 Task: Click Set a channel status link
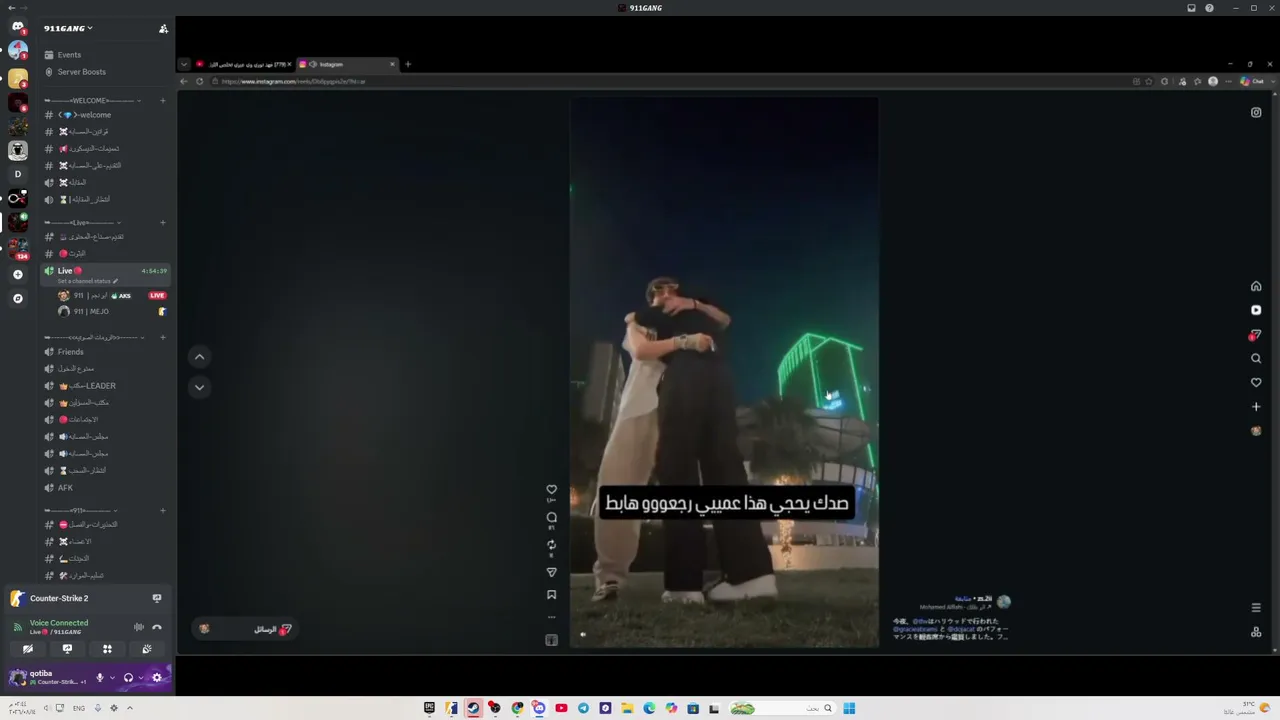(x=88, y=281)
